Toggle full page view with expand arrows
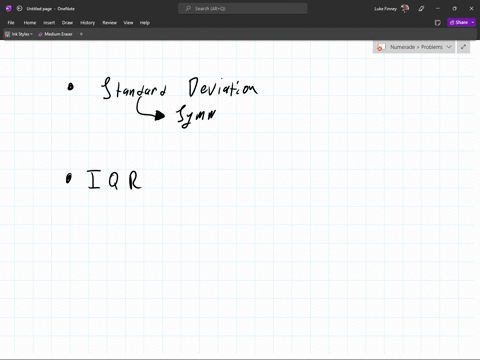The width and height of the screenshot is (480, 360). click(x=464, y=47)
